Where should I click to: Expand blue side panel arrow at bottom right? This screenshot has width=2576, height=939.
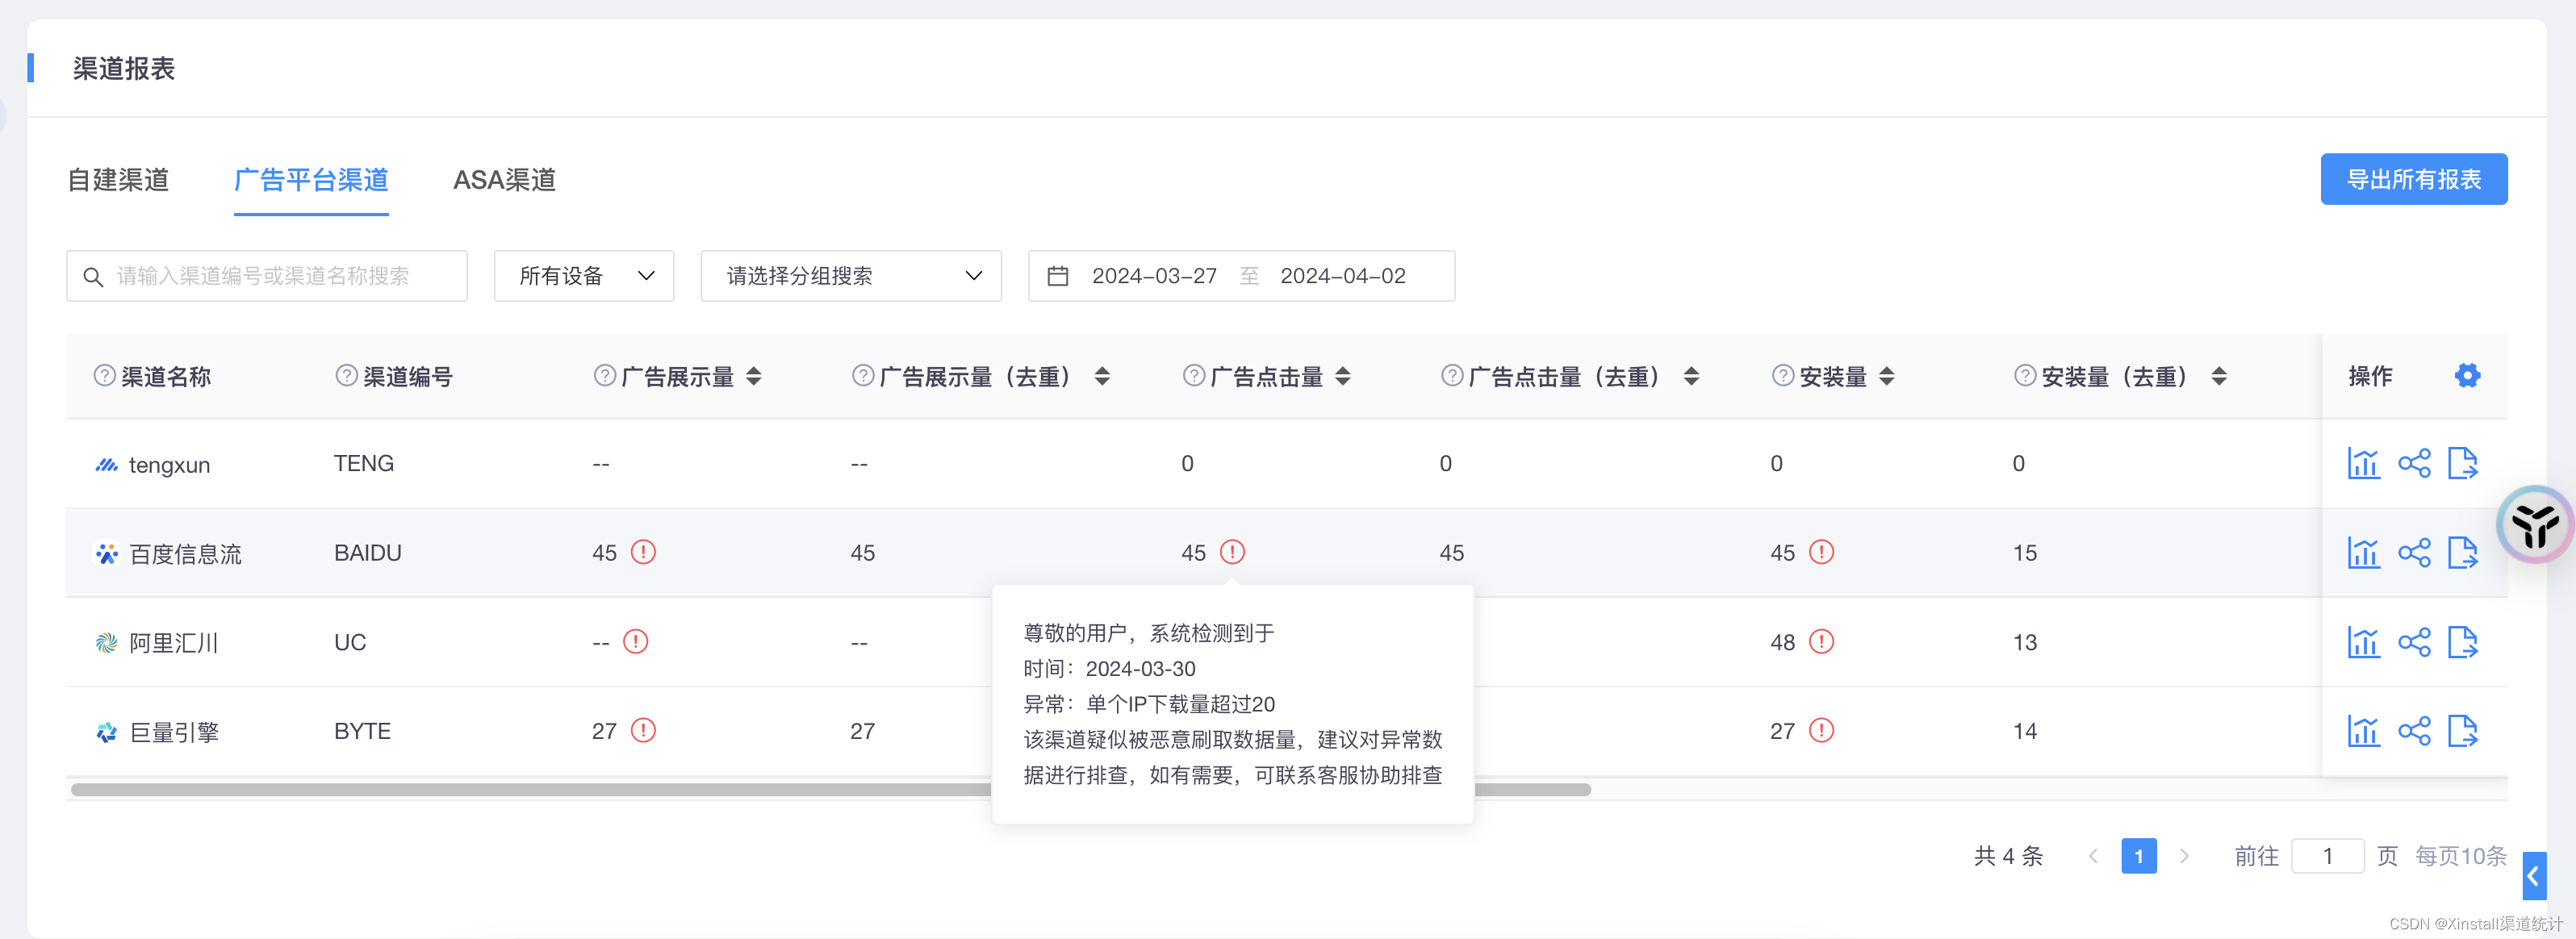point(2533,877)
